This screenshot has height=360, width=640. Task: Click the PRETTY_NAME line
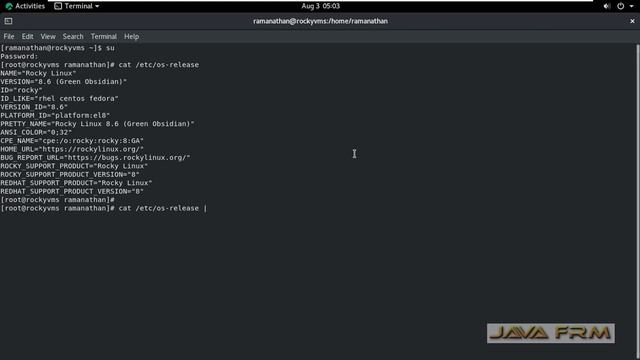(97, 124)
